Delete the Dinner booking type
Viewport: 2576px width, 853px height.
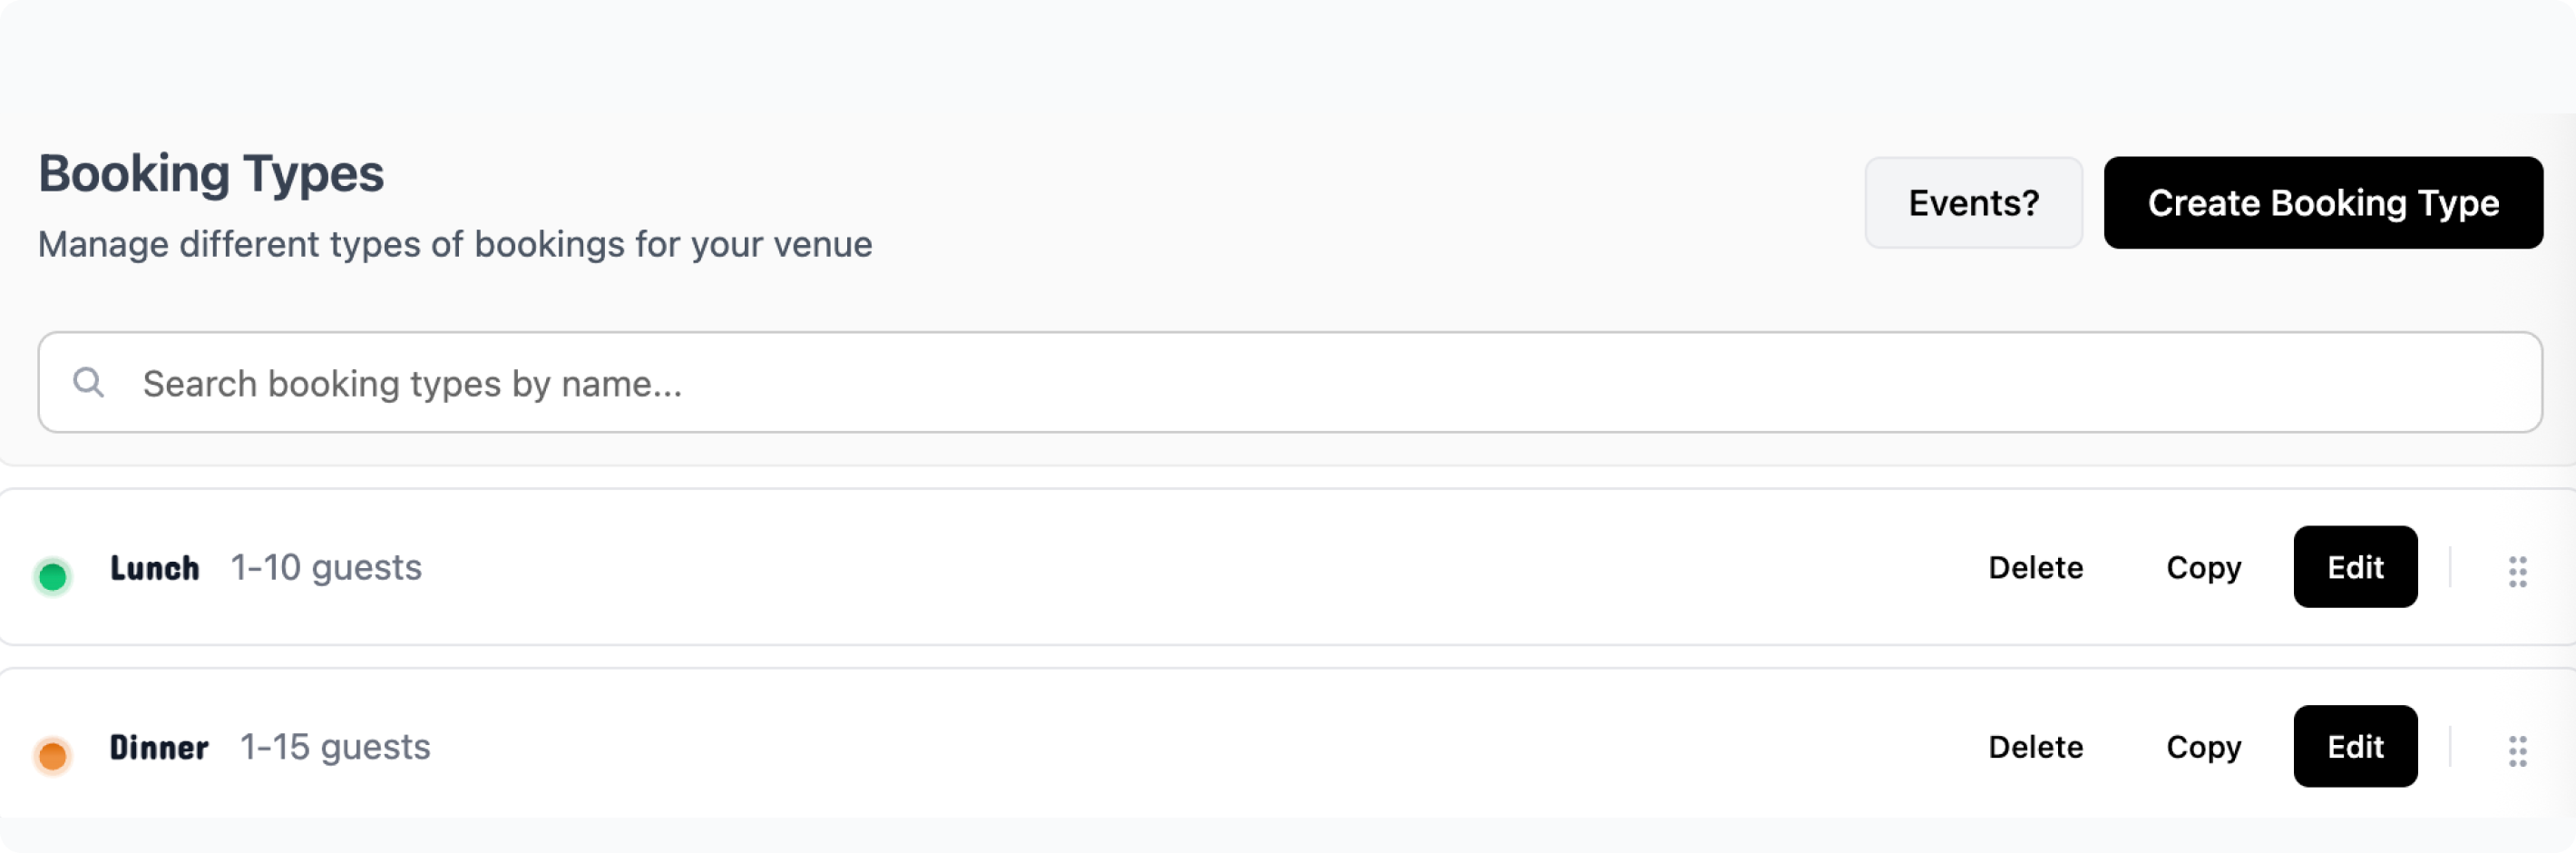click(x=2035, y=747)
